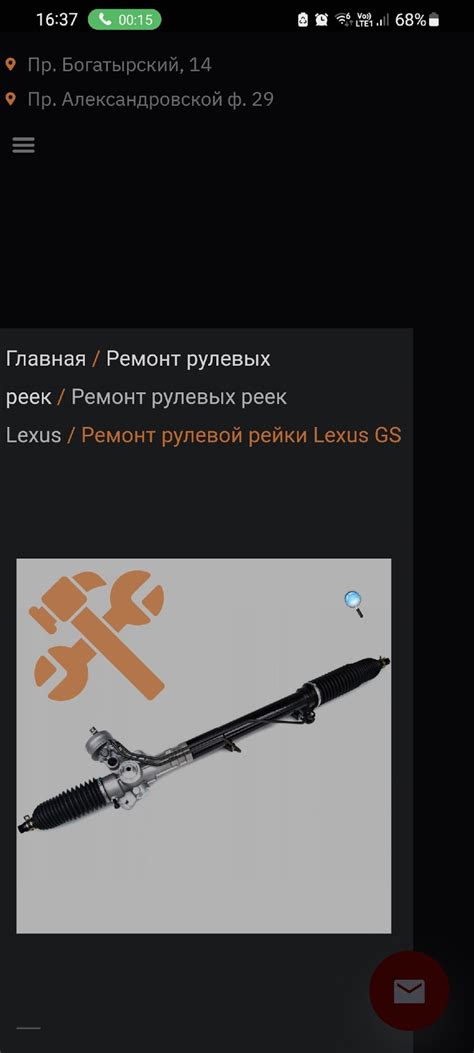Tap the small gray dash below the image

click(28, 1027)
